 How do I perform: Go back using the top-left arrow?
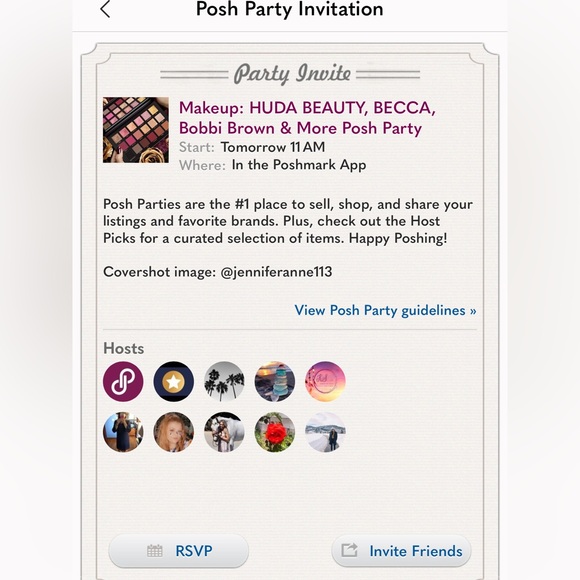(x=105, y=9)
